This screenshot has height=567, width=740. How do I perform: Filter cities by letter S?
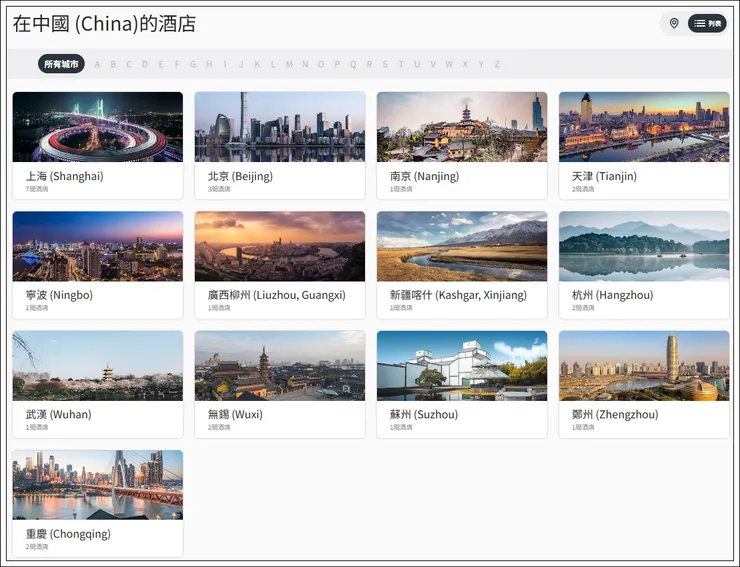coord(385,64)
